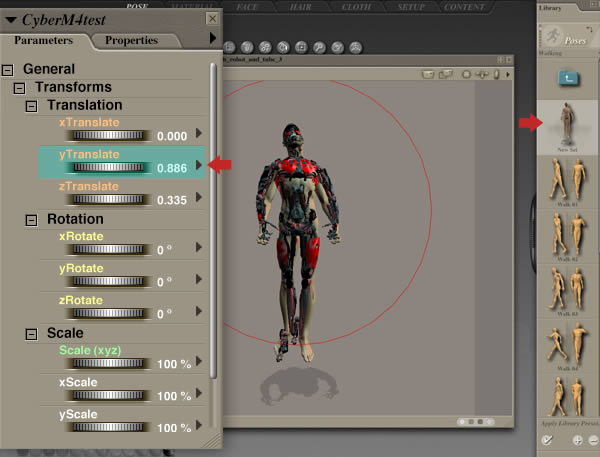Switch to the Parameters tab
Viewport: 600px width, 457px height.
[x=43, y=40]
